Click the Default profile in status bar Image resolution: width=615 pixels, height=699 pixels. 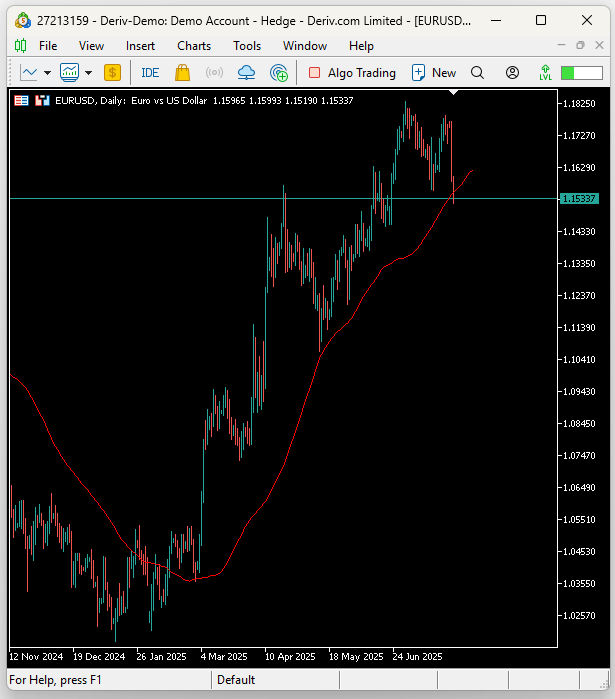pos(236,680)
